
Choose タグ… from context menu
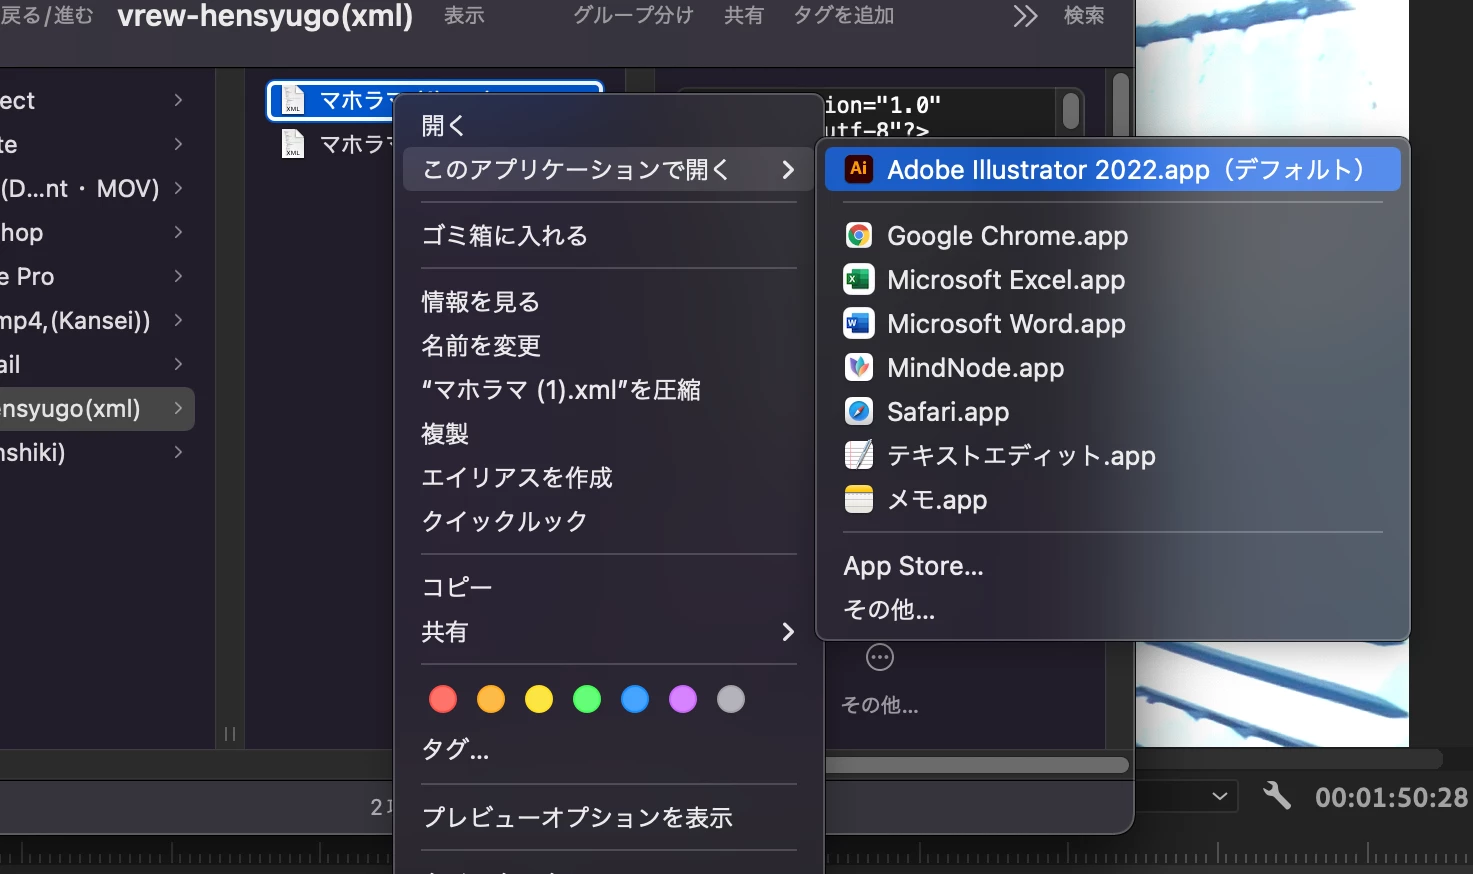(608, 749)
